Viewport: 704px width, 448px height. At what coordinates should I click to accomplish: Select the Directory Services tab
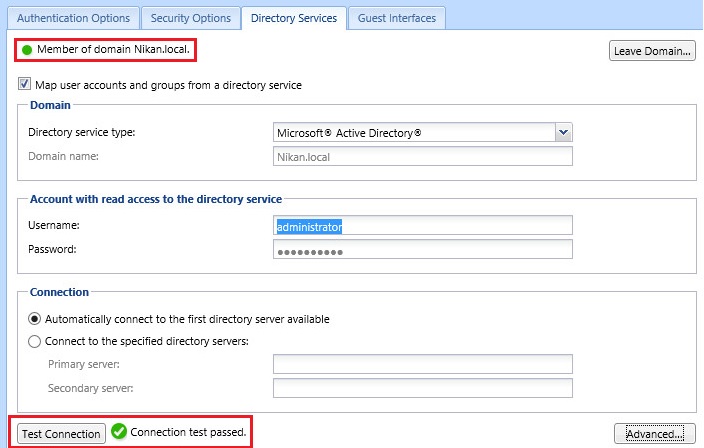click(294, 18)
